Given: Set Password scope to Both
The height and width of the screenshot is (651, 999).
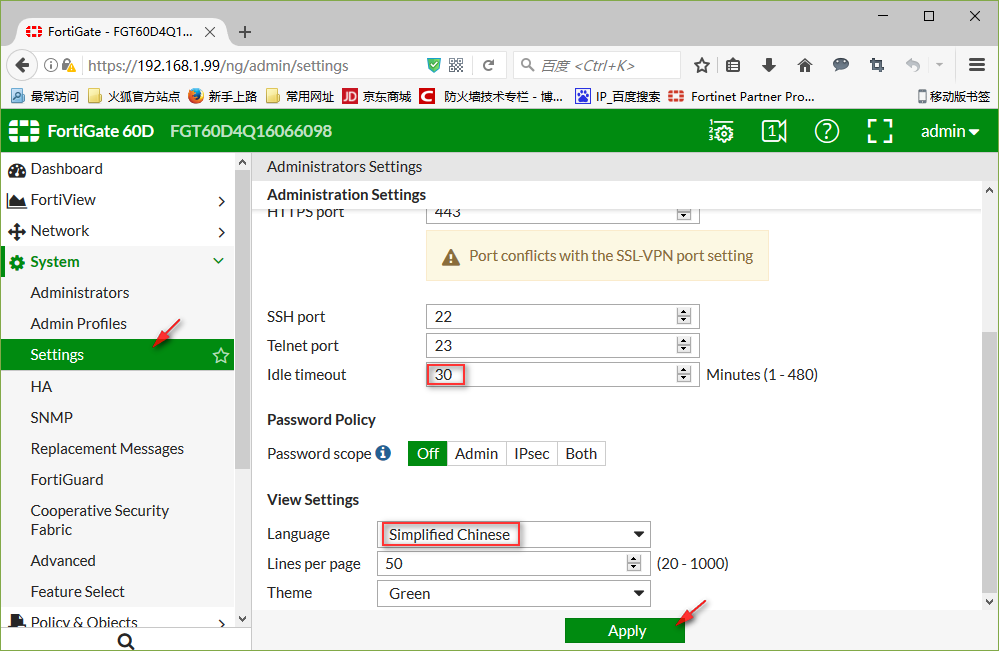Looking at the screenshot, I should (x=581, y=454).
